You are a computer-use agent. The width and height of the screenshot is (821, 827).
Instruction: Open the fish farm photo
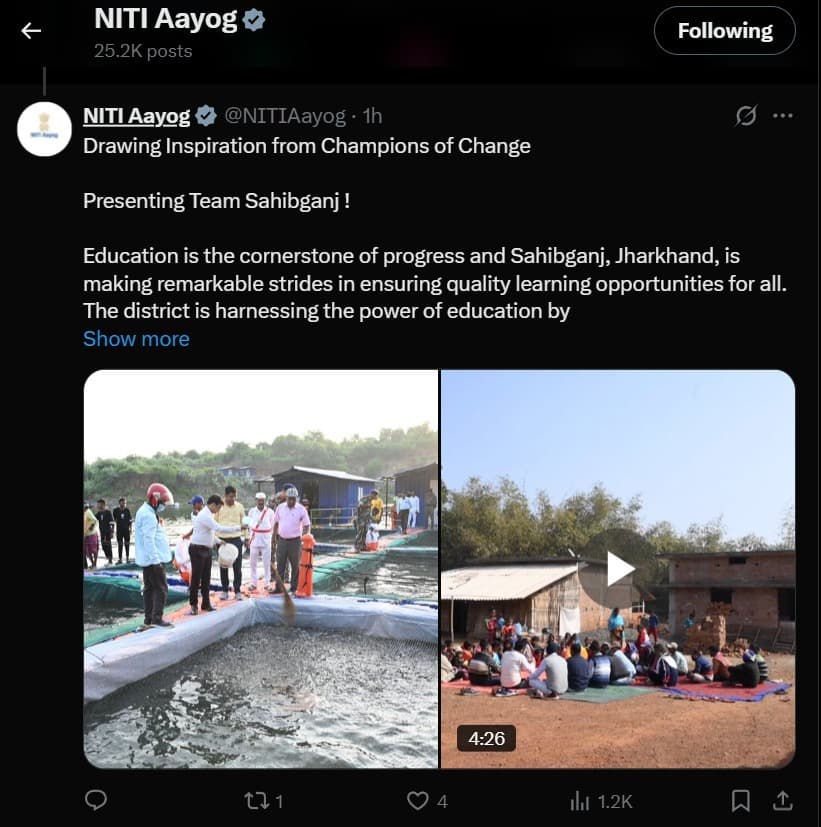point(260,569)
